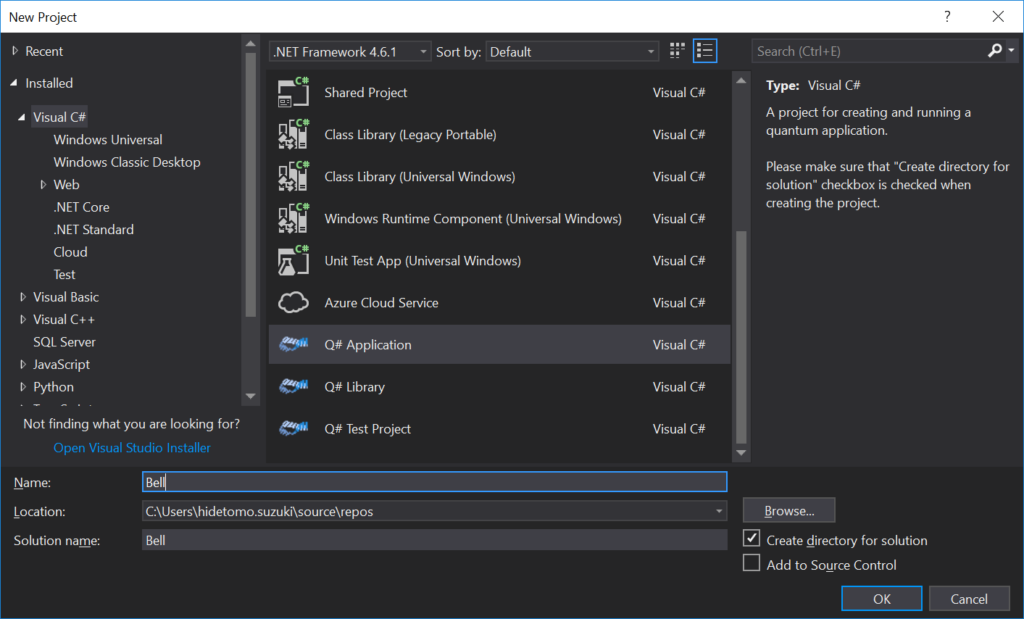Open the Sort by Default dropdown
The image size is (1024, 619).
pyautogui.click(x=571, y=52)
